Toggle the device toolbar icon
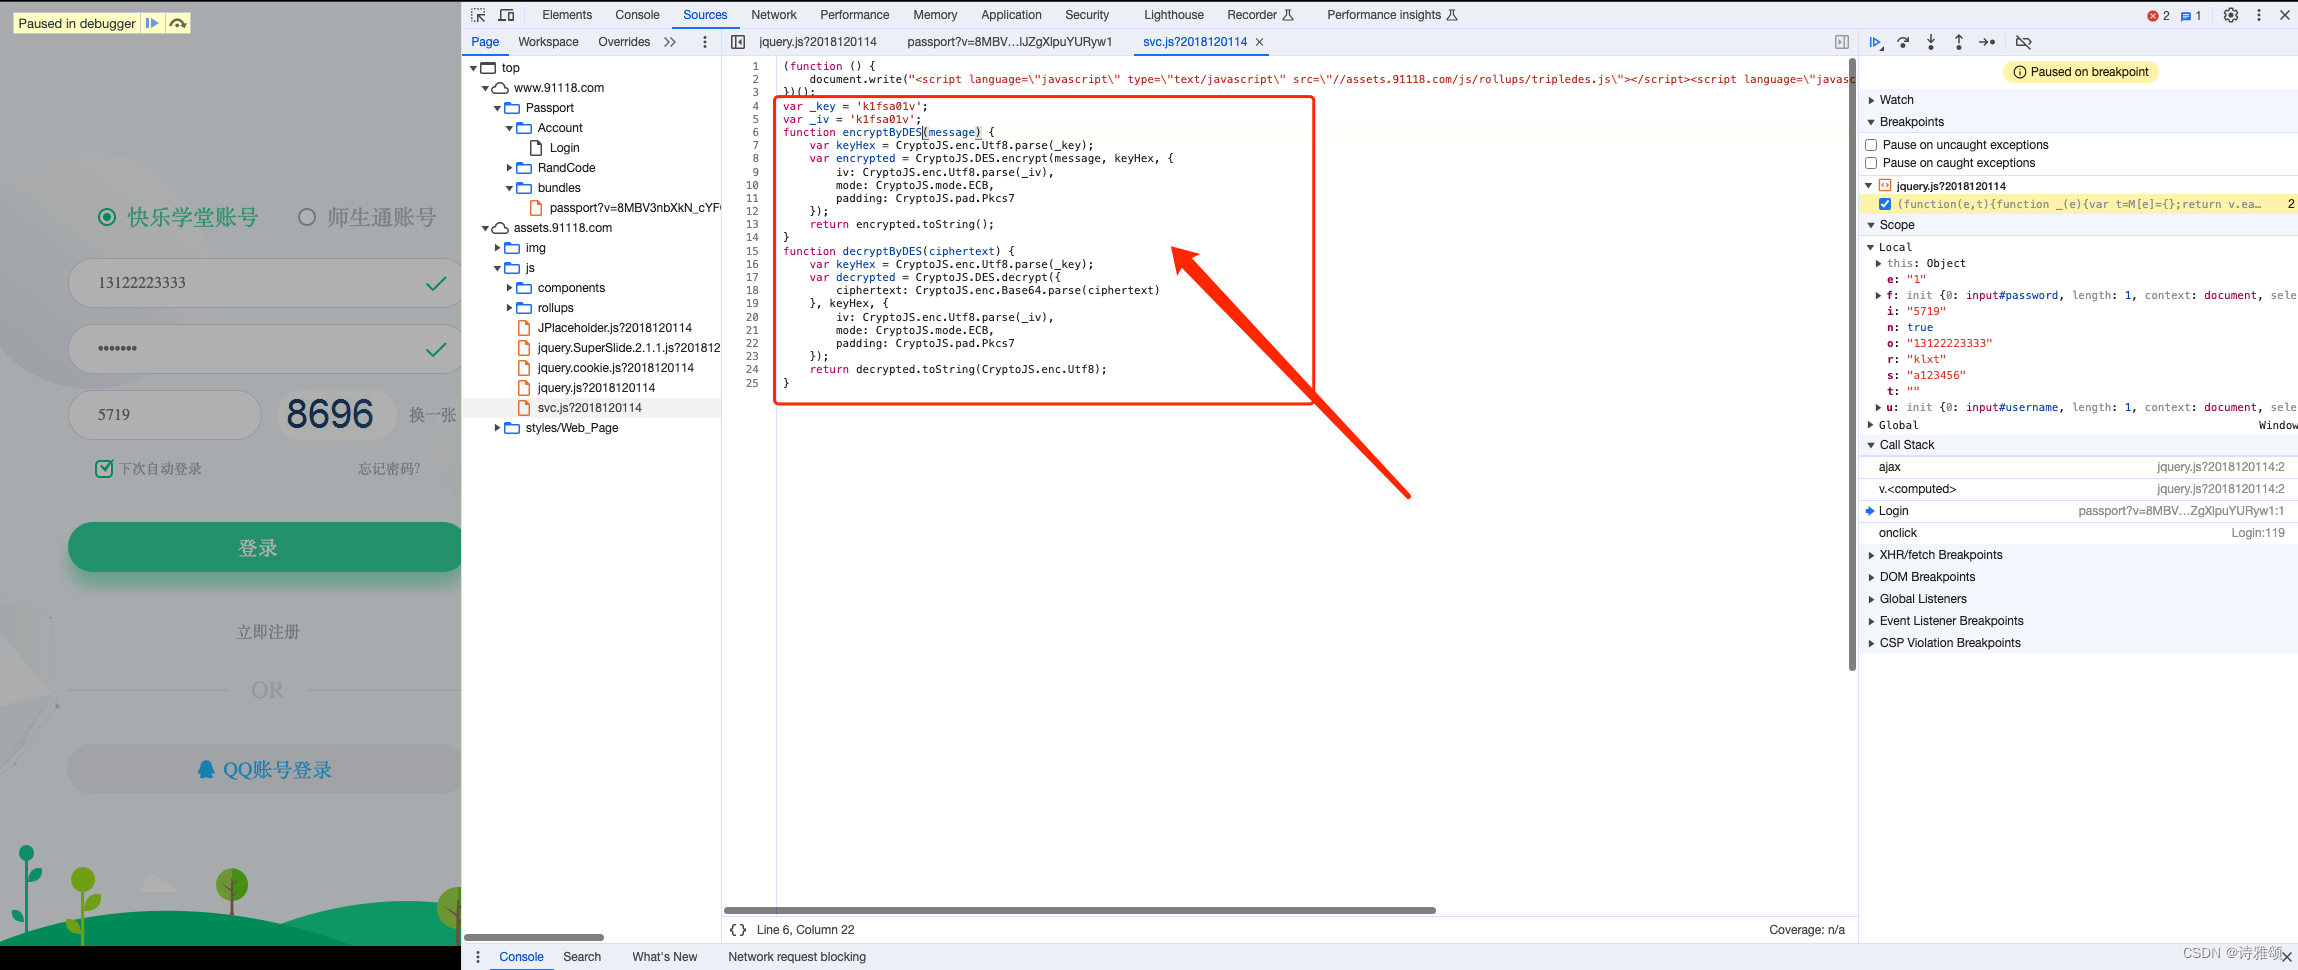2298x970 pixels. 506,15
